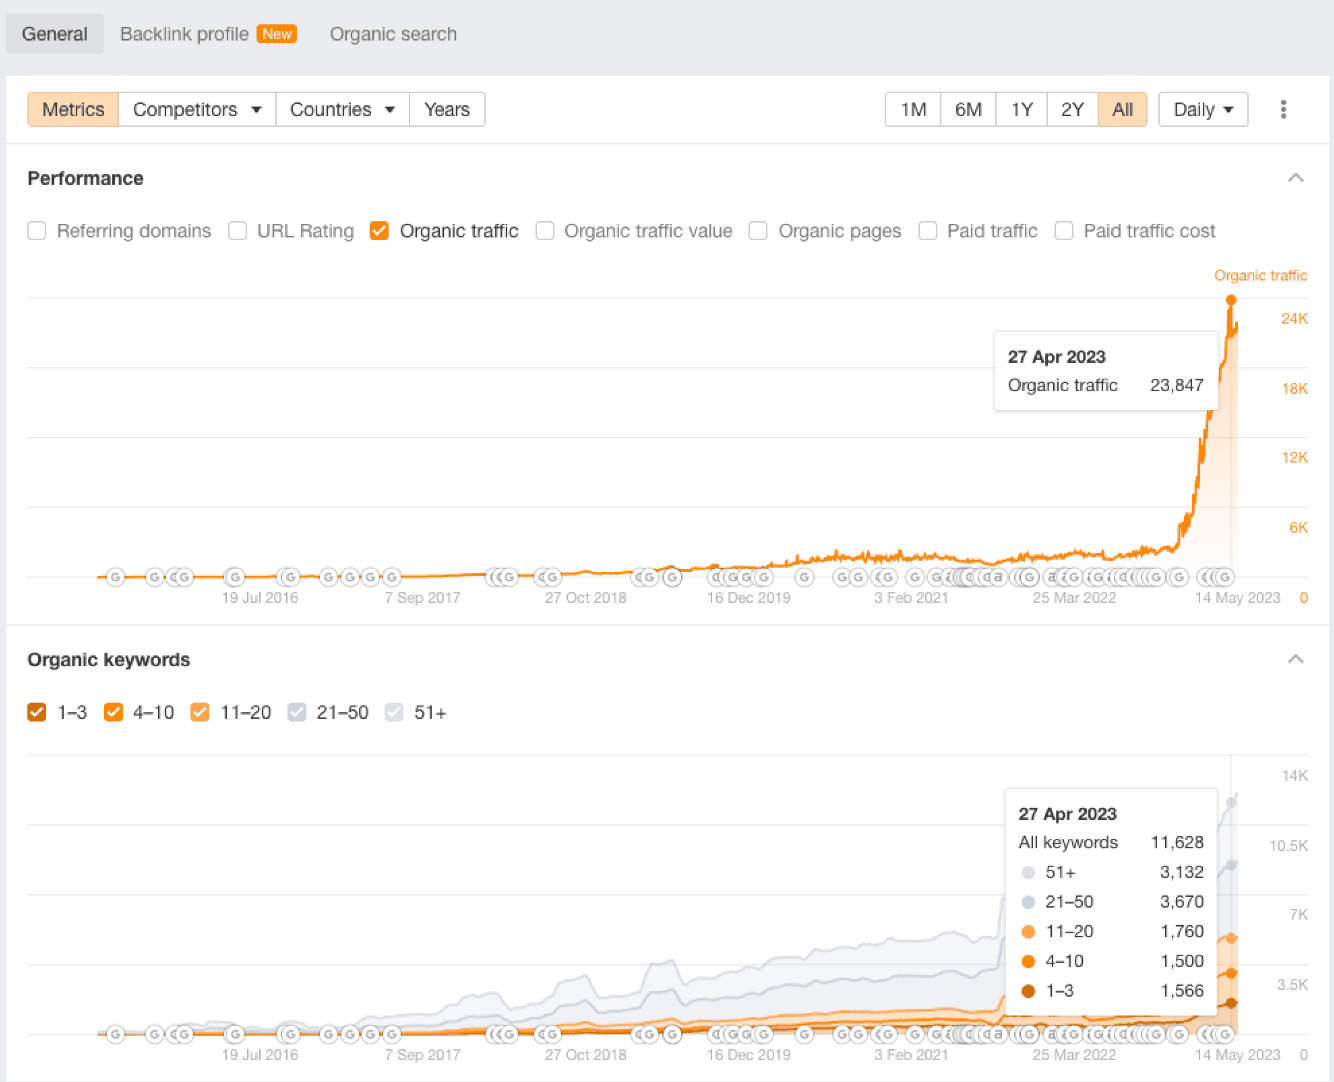The image size is (1334, 1082).
Task: Open the Daily interval dropdown
Action: pyautogui.click(x=1203, y=109)
